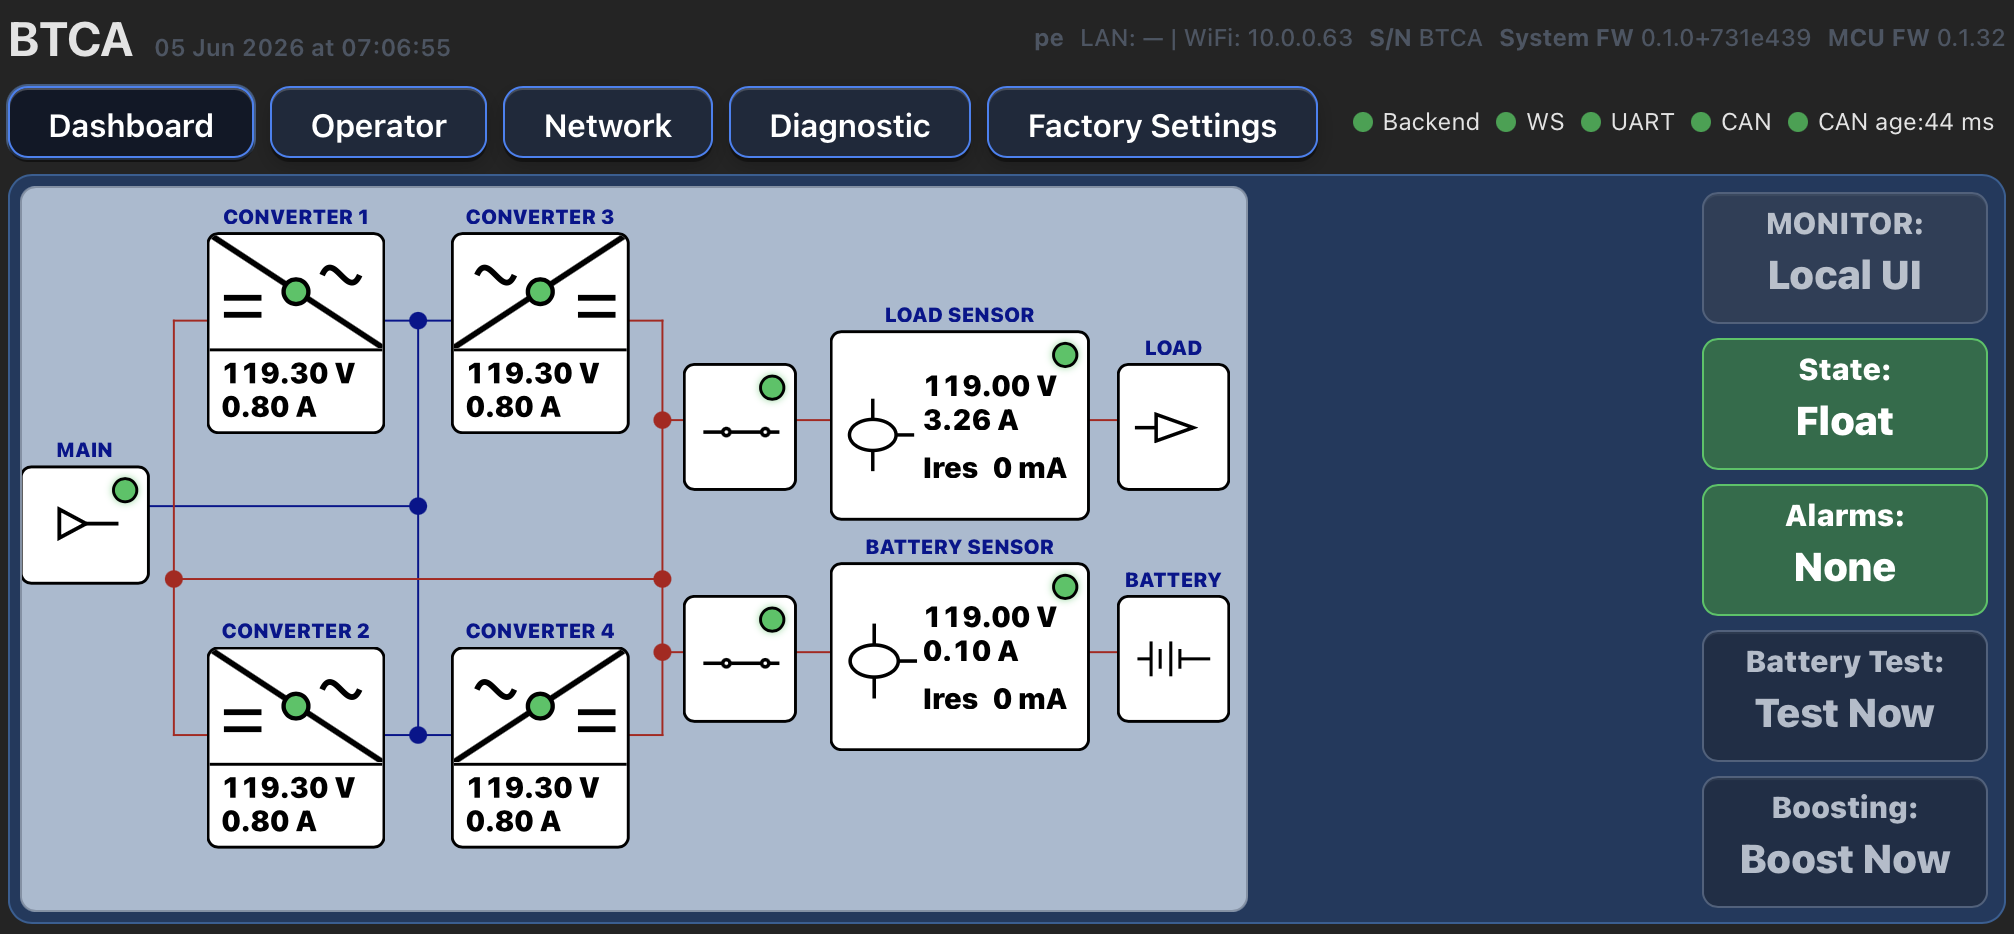Trigger Boost Now button
2014x934 pixels.
pyautogui.click(x=1844, y=841)
